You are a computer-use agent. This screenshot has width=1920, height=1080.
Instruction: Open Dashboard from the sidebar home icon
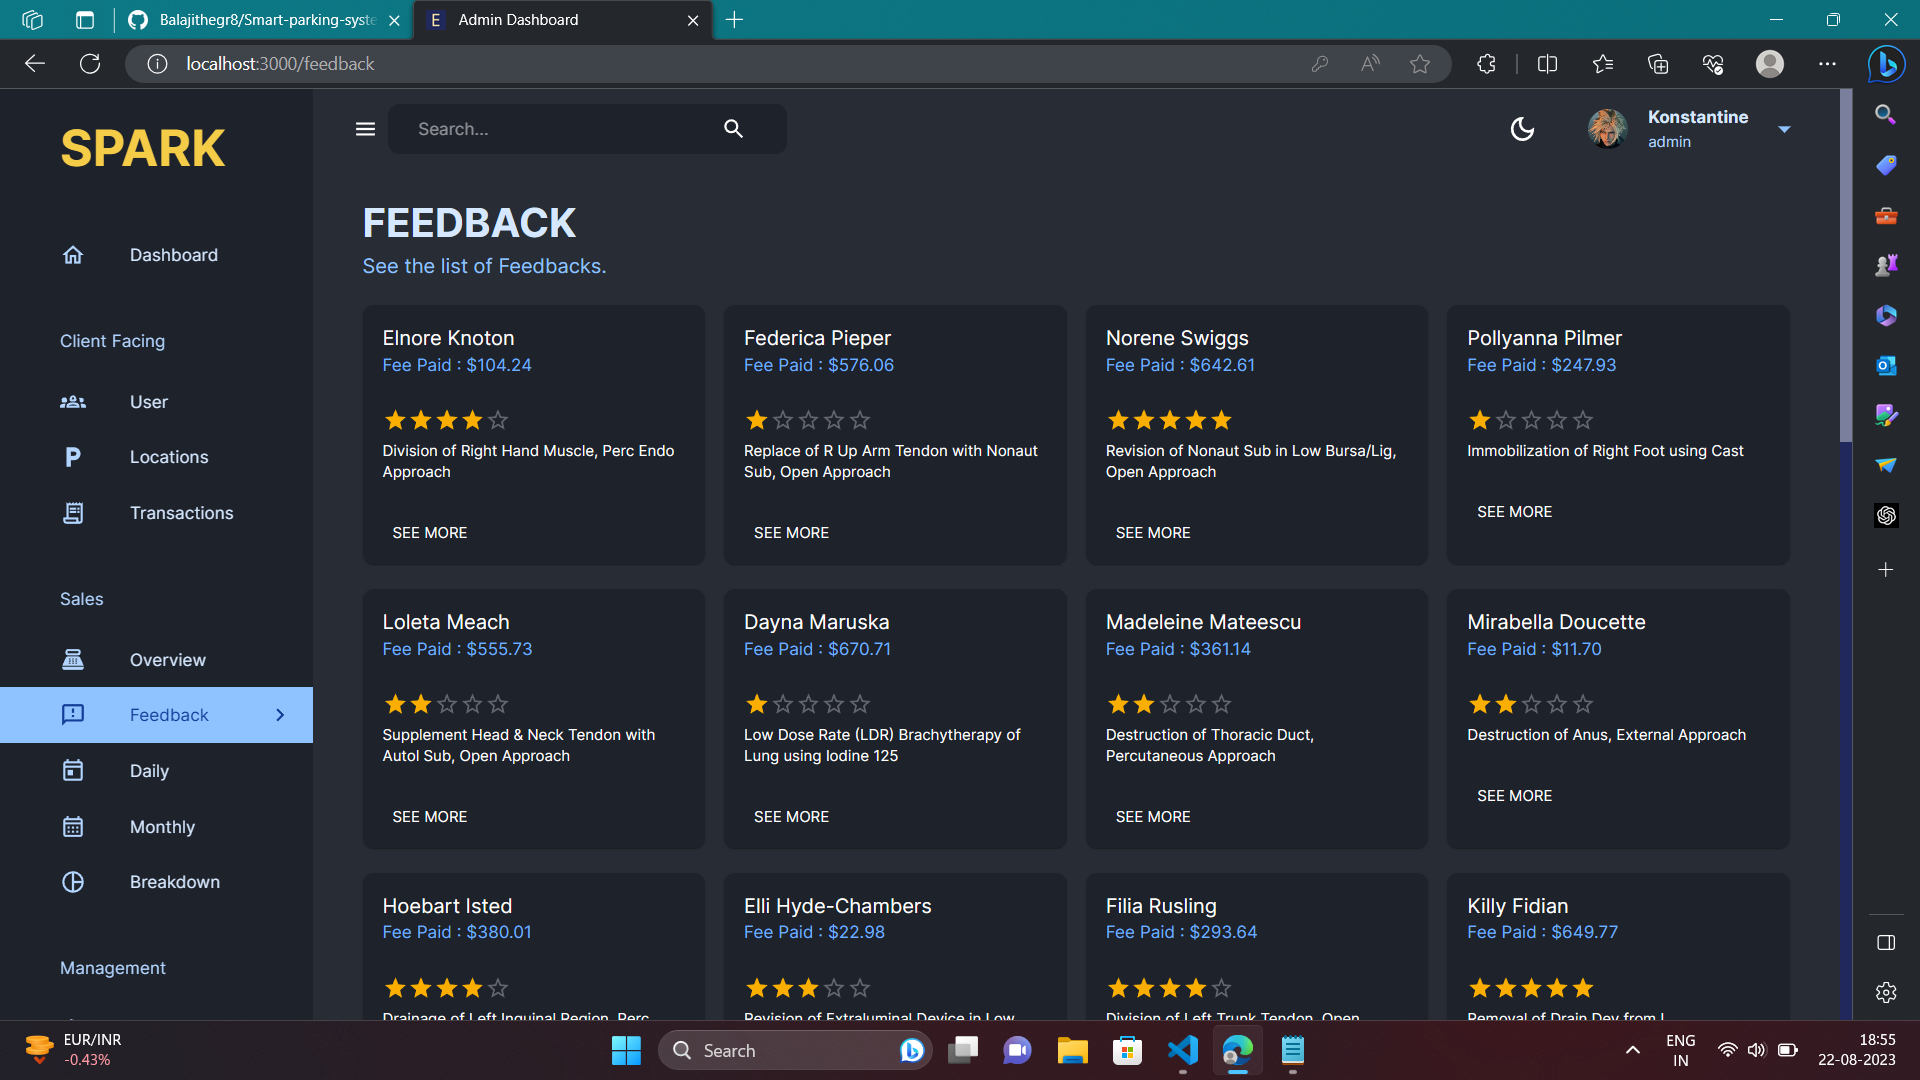point(73,255)
